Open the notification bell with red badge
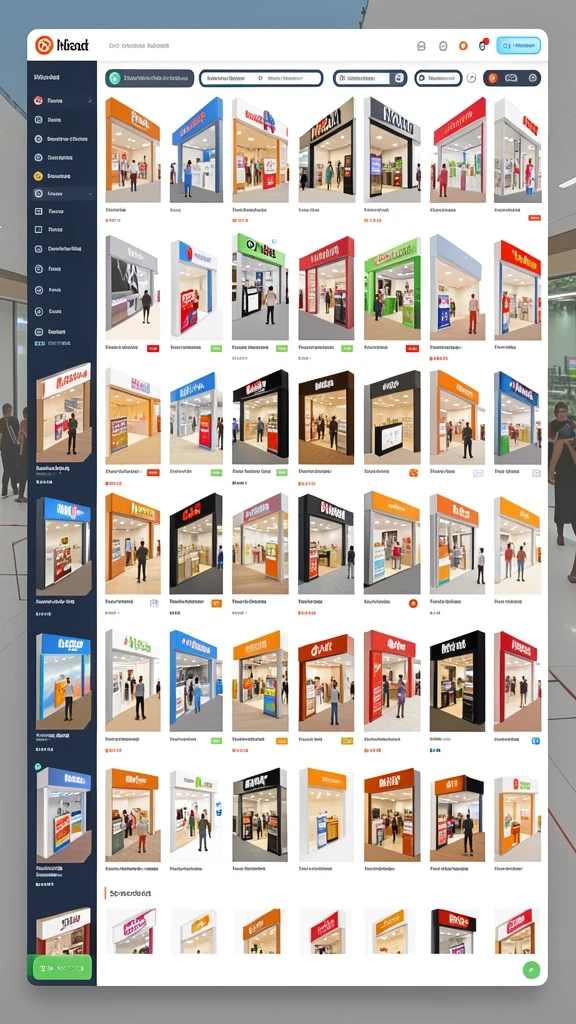This screenshot has width=576, height=1024. pos(483,46)
